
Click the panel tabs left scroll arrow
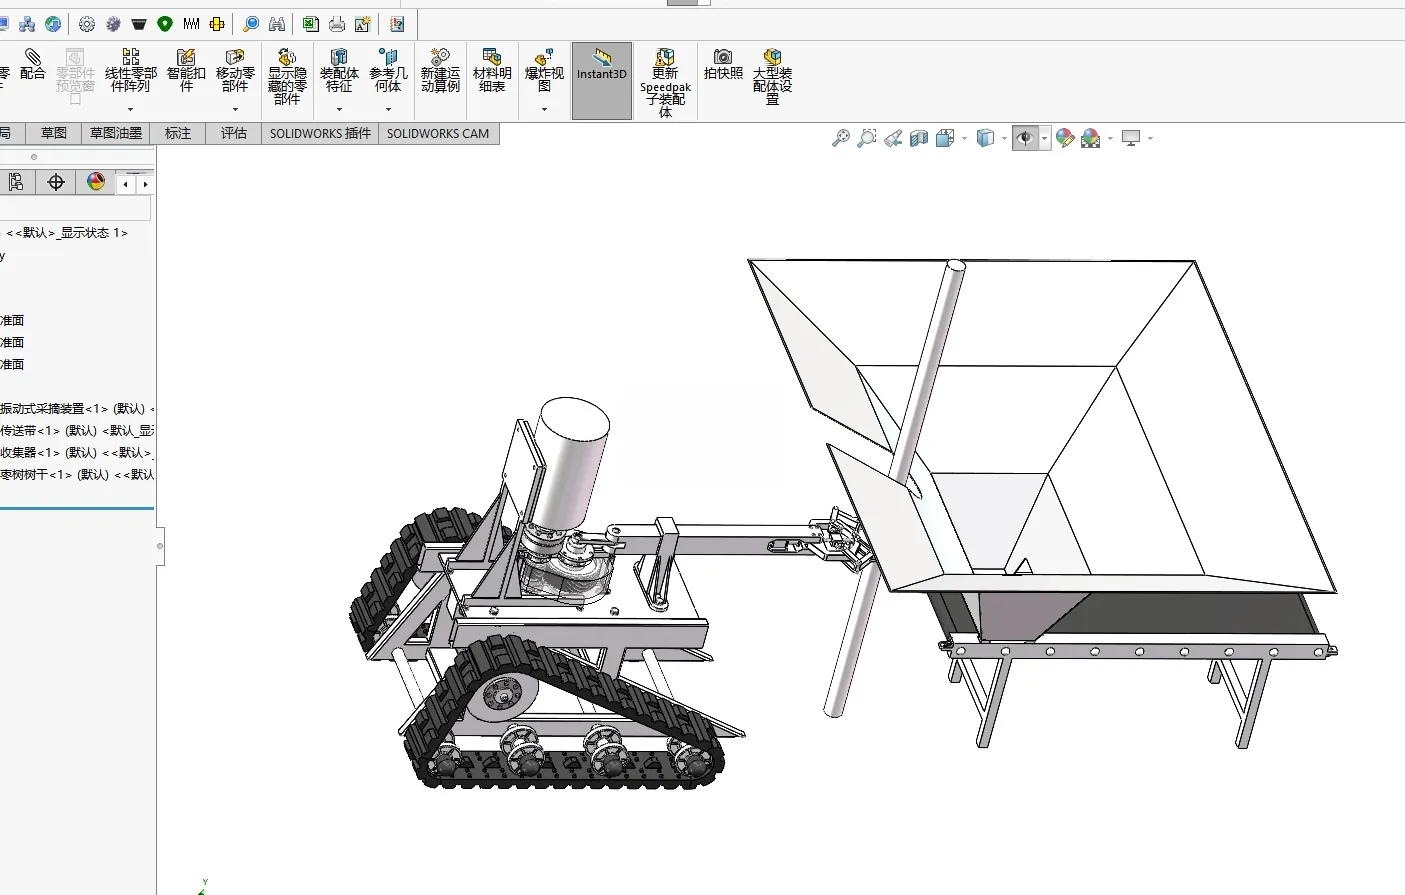[x=125, y=184]
